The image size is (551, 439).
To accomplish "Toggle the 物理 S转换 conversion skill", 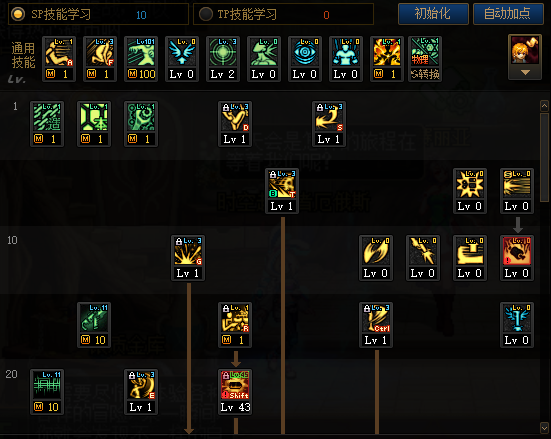I will pos(425,59).
